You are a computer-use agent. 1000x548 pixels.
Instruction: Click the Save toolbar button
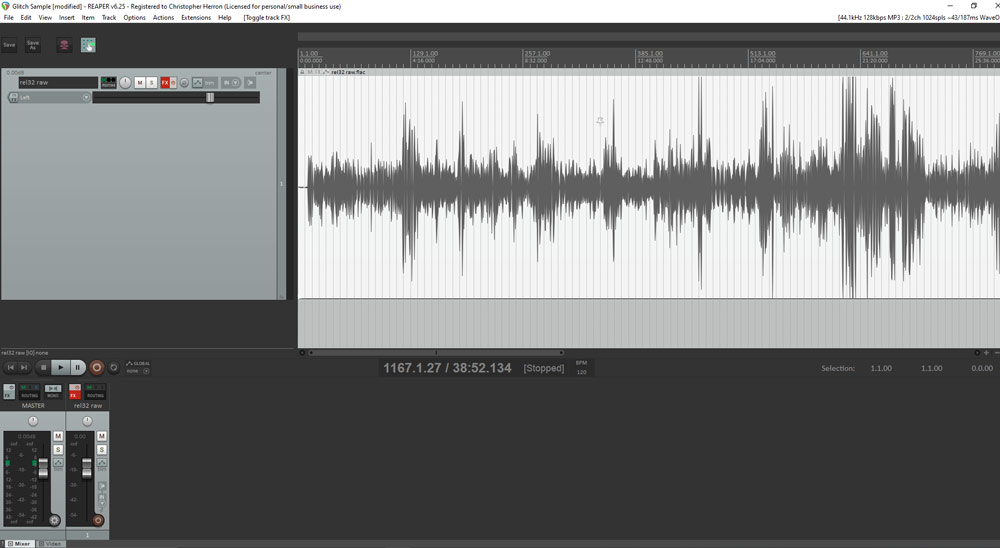coord(9,45)
